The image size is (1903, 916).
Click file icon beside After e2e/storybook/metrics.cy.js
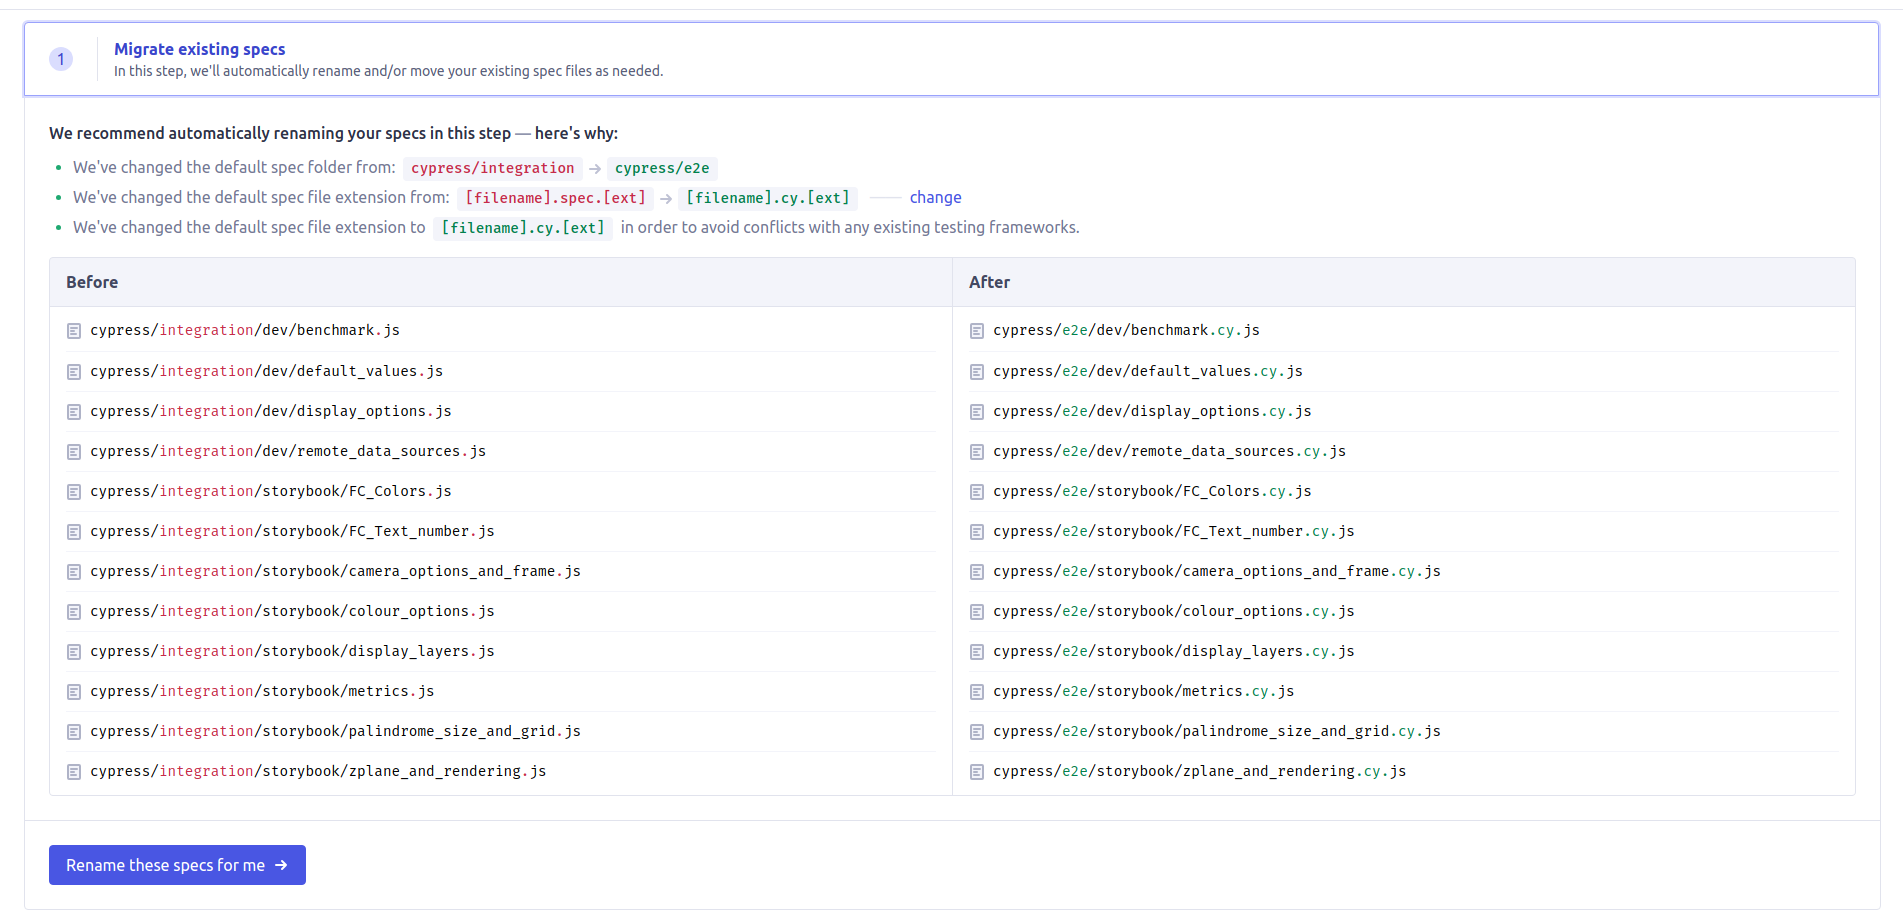click(977, 692)
